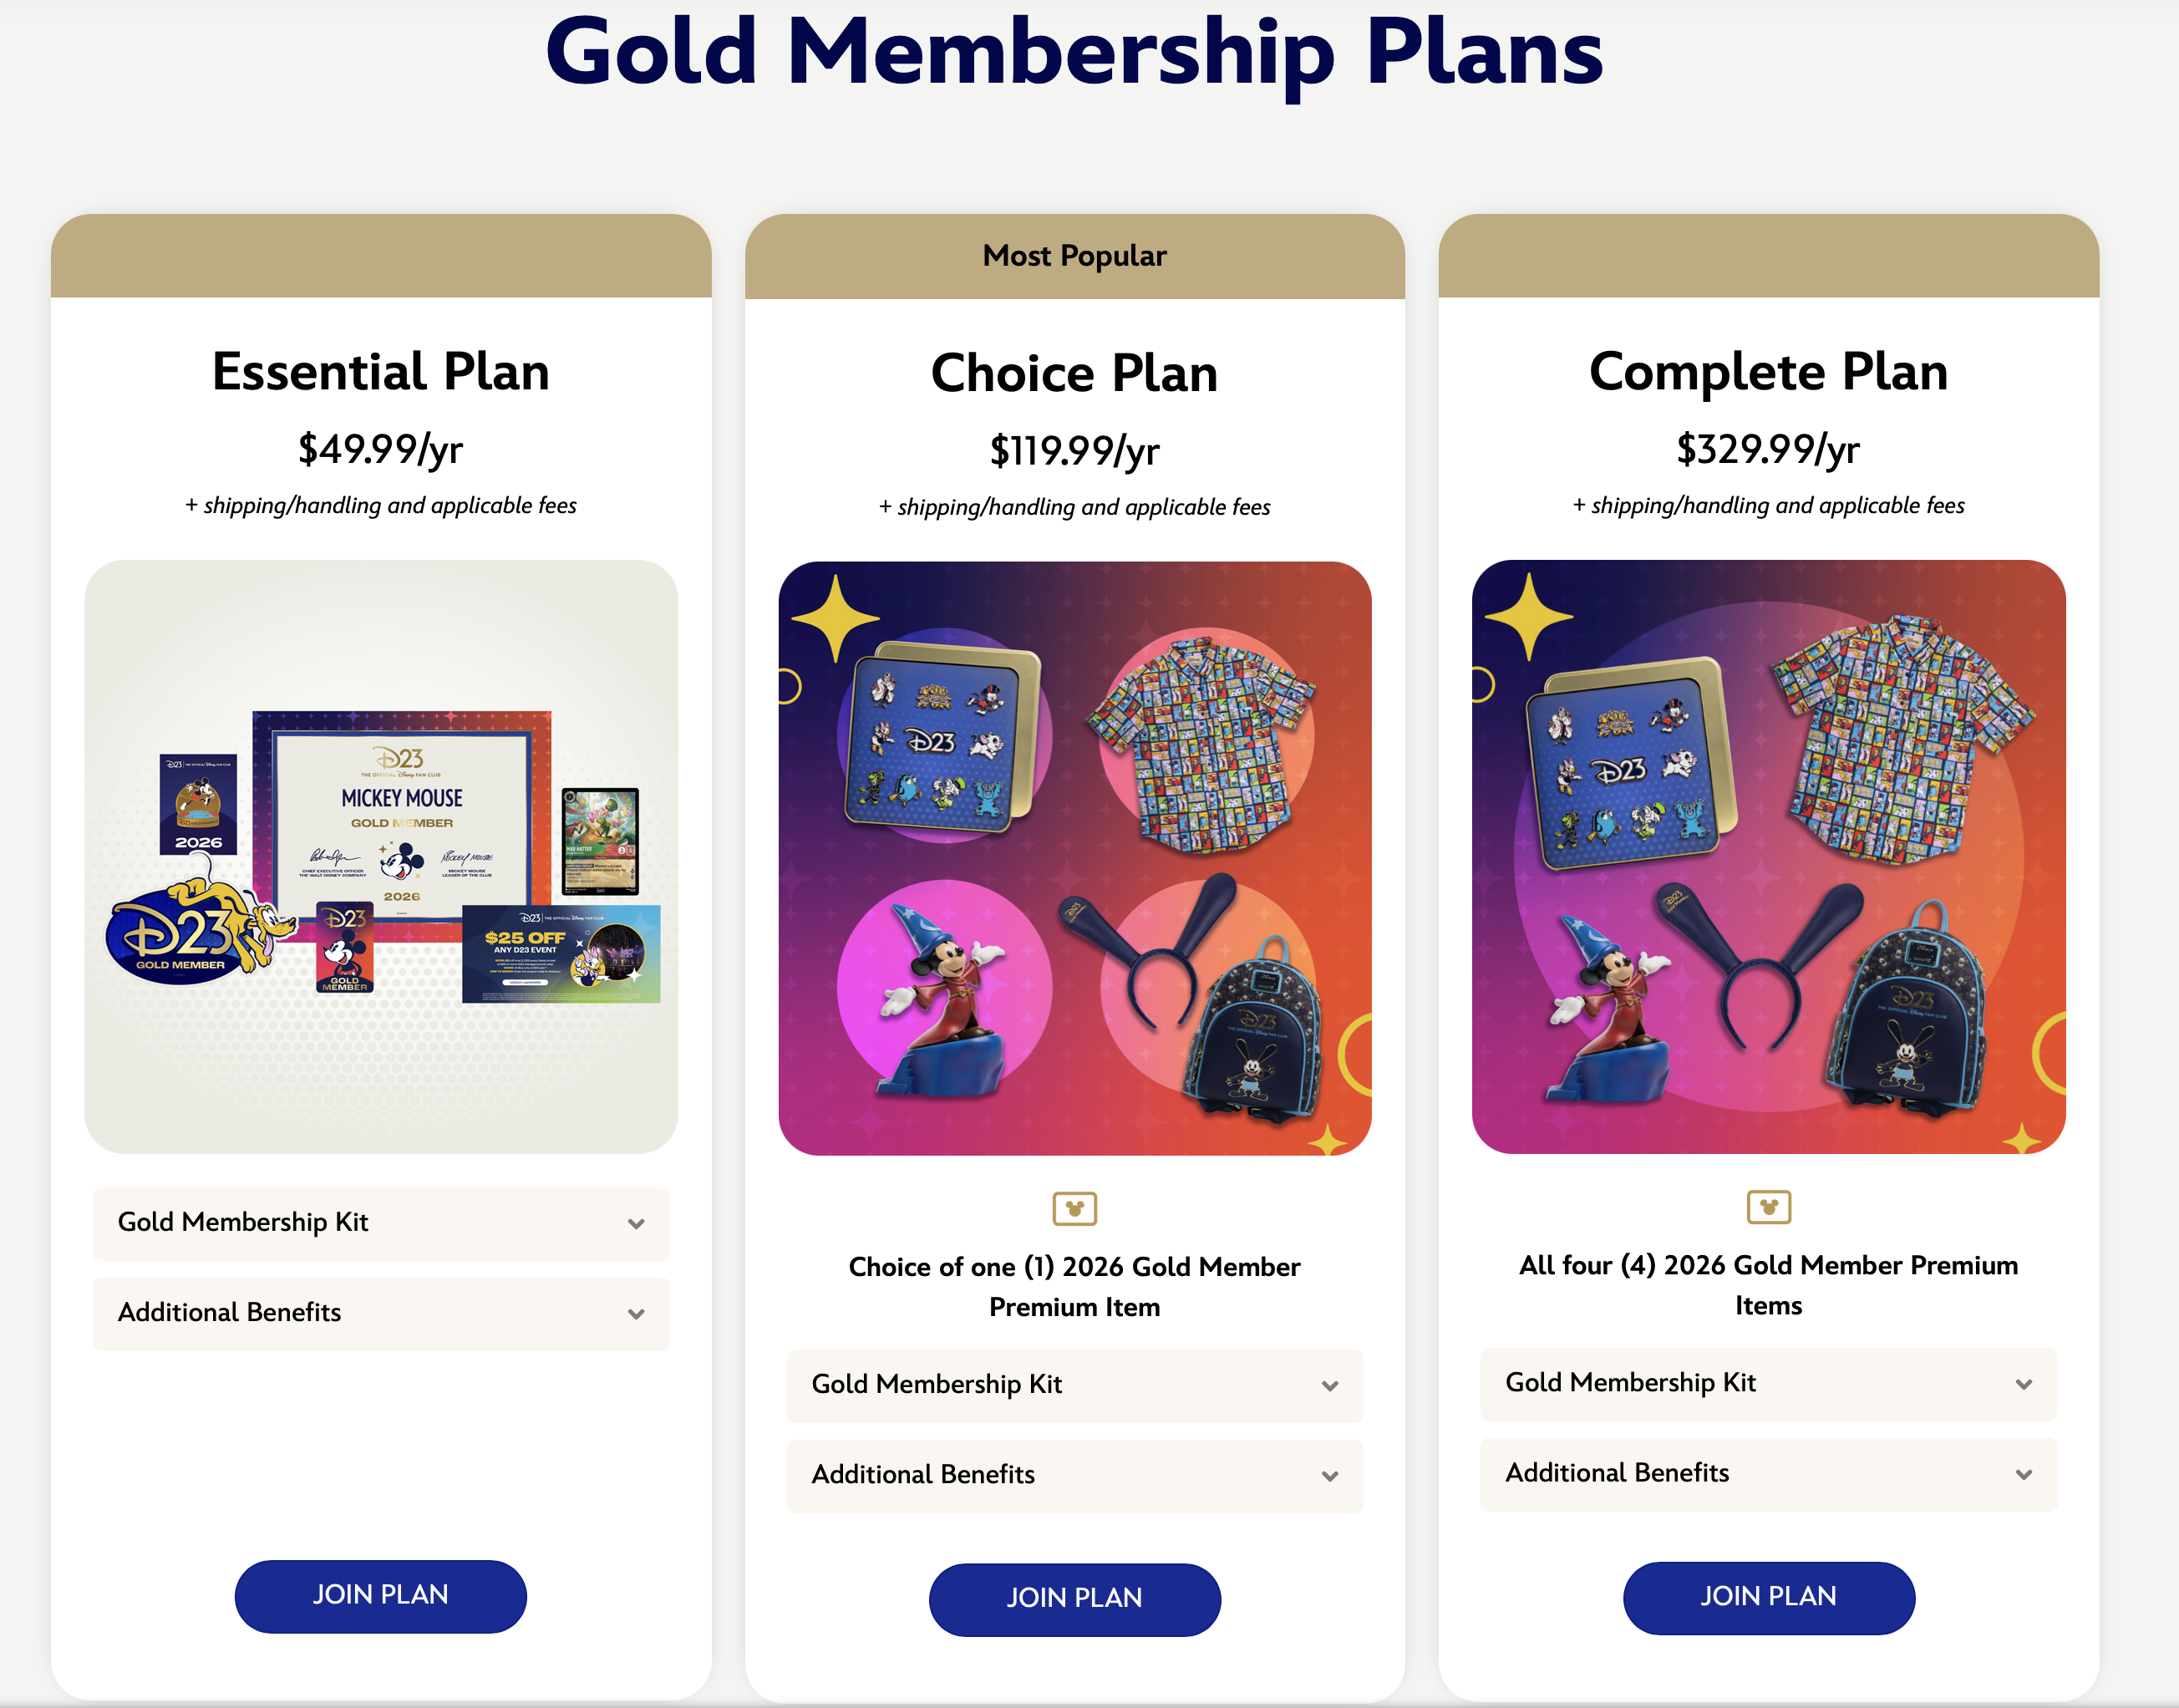
Task: Expand Gold Membership Kit in Essential Plan
Action: coord(380,1223)
